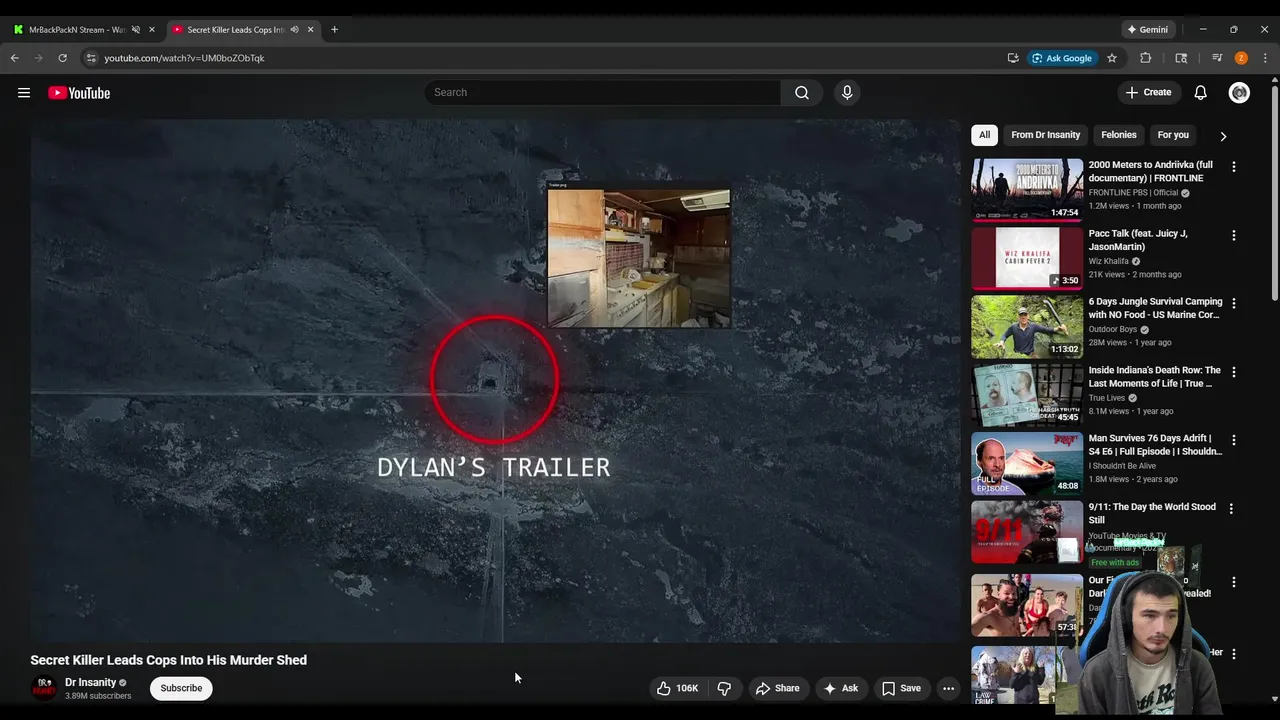This screenshot has width=1280, height=720.
Task: Select the For you filter chip
Action: [1173, 135]
